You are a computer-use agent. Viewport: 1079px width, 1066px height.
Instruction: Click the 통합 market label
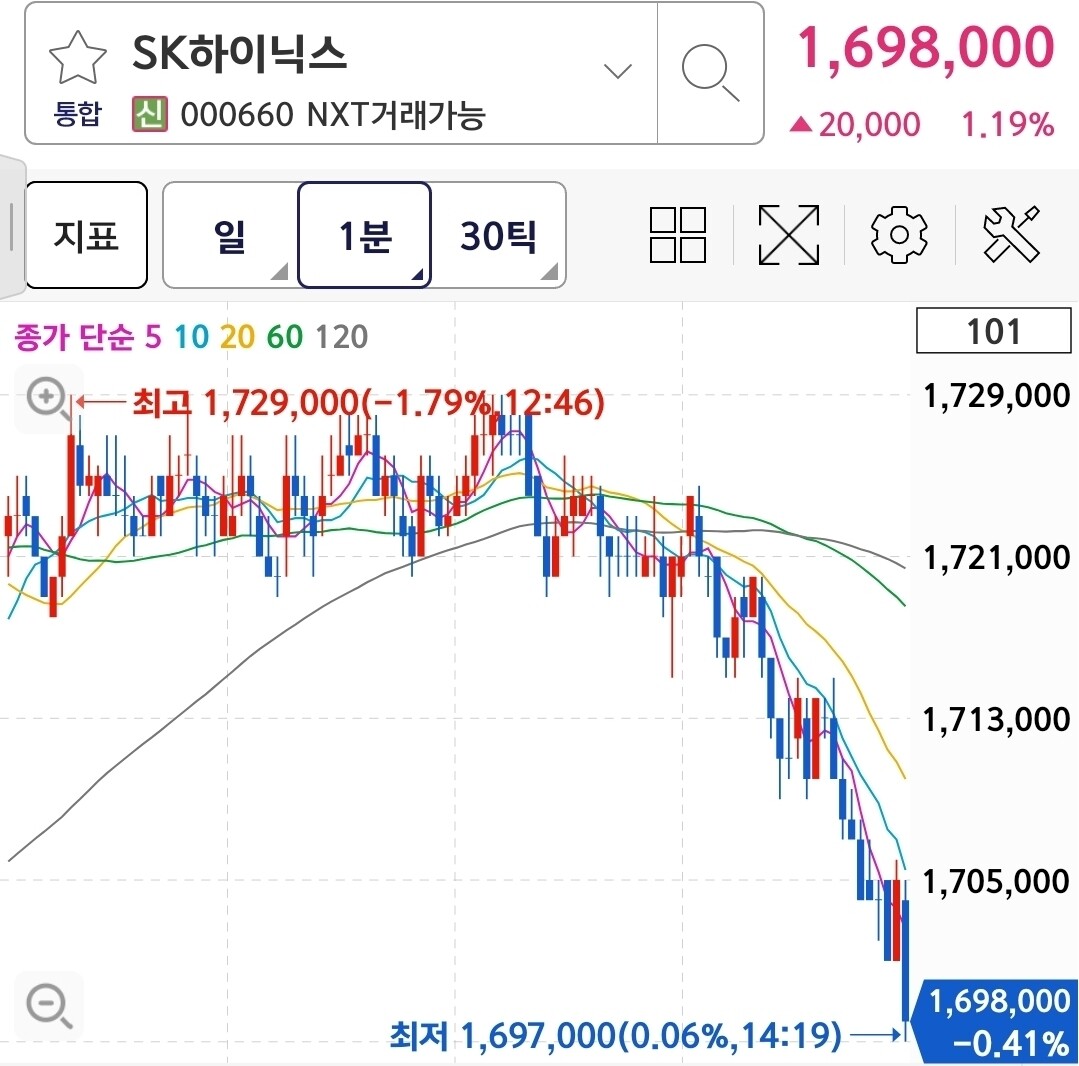[78, 114]
